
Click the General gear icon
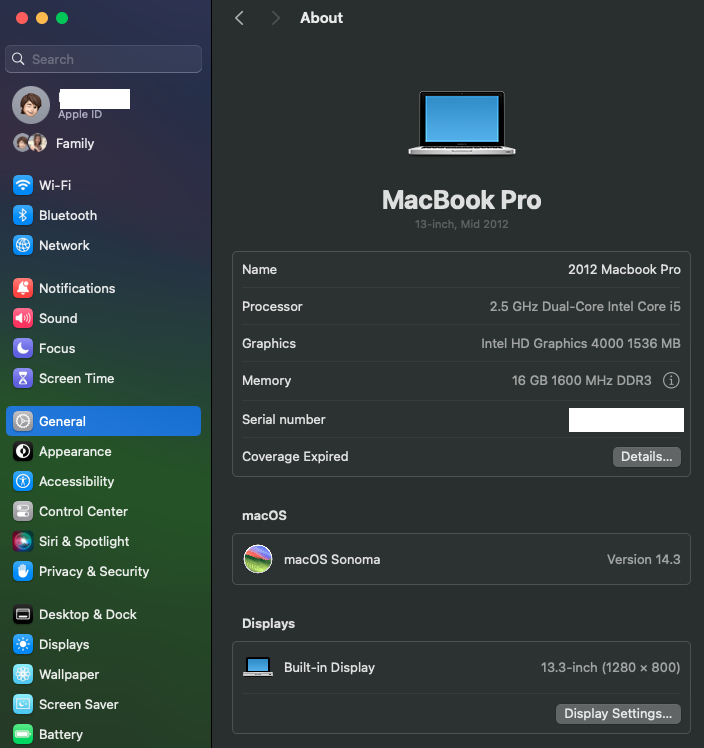(23, 421)
